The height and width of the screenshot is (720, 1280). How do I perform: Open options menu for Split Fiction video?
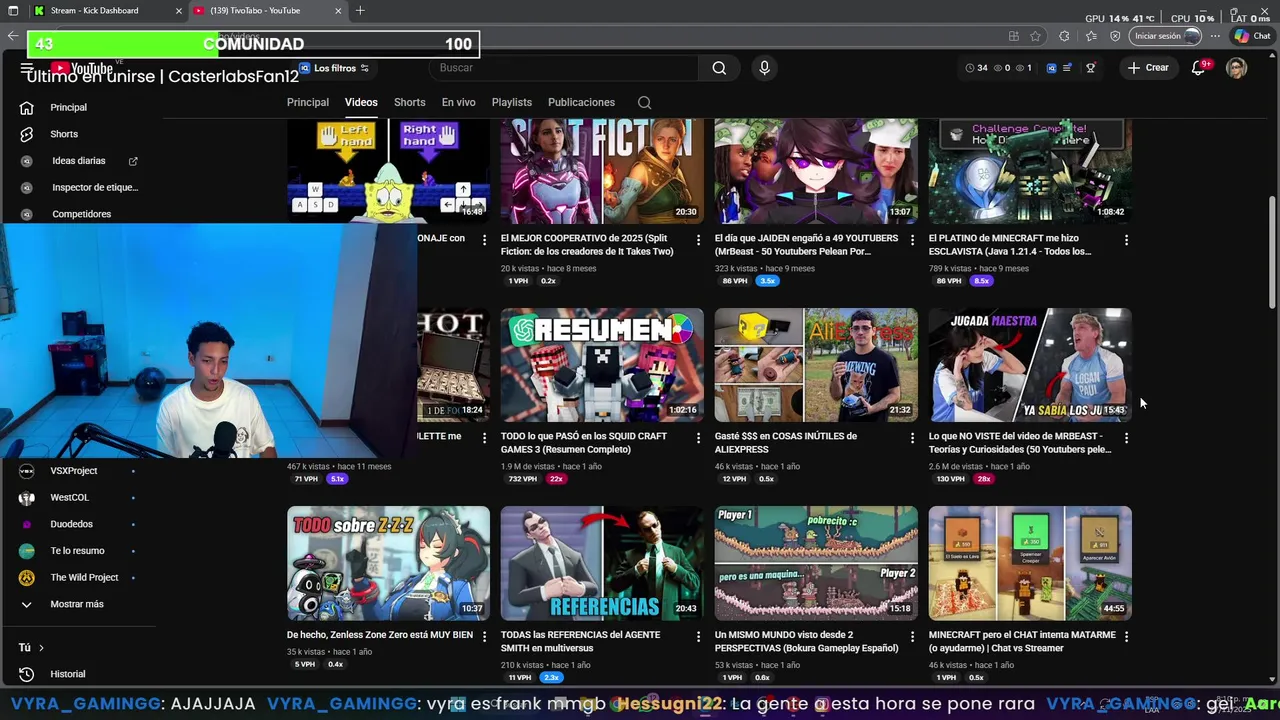(698, 240)
